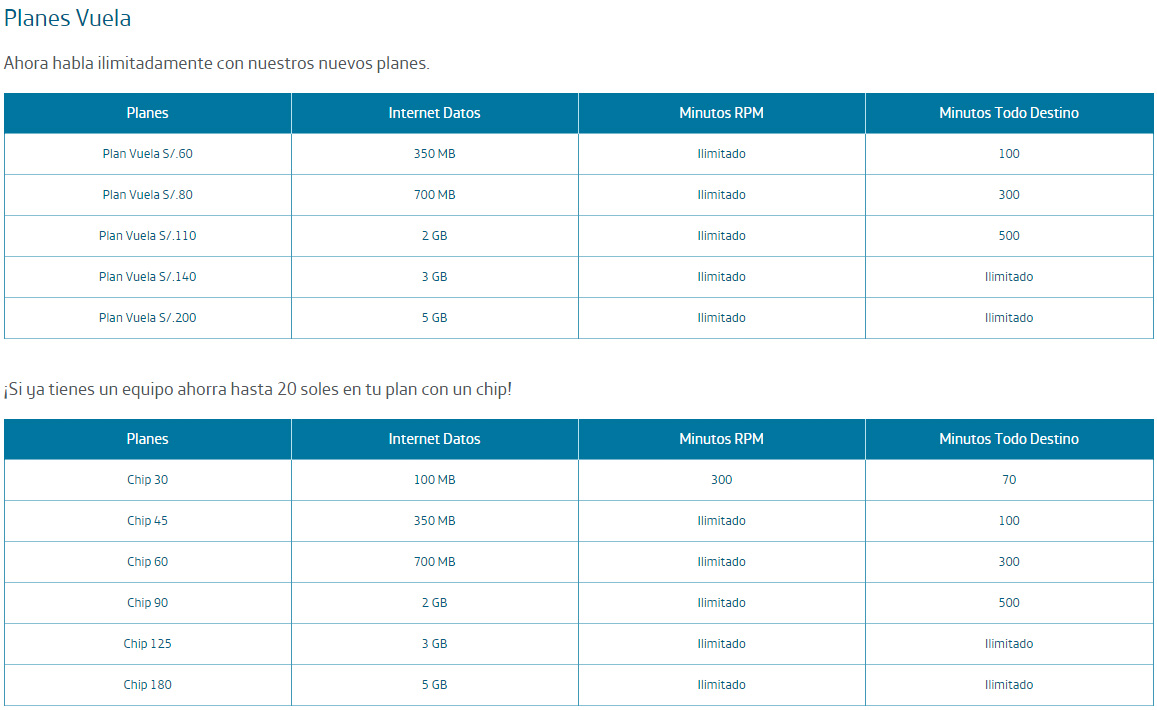Click the Chip 125 plan name

[x=148, y=644]
